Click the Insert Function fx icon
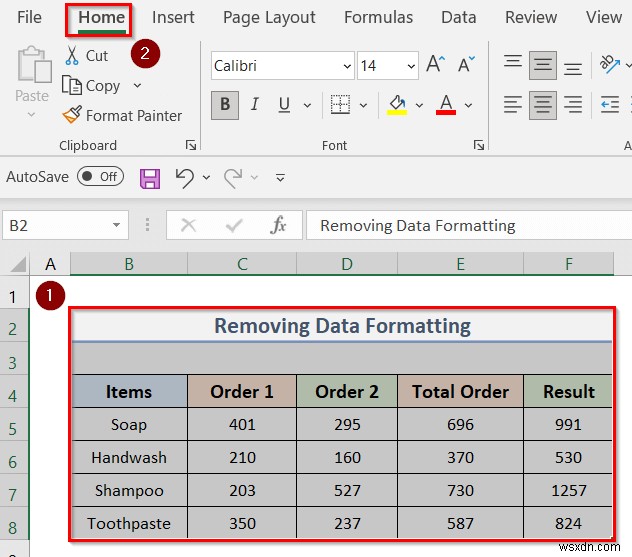Viewport: 632px width, 557px height. (x=278, y=225)
